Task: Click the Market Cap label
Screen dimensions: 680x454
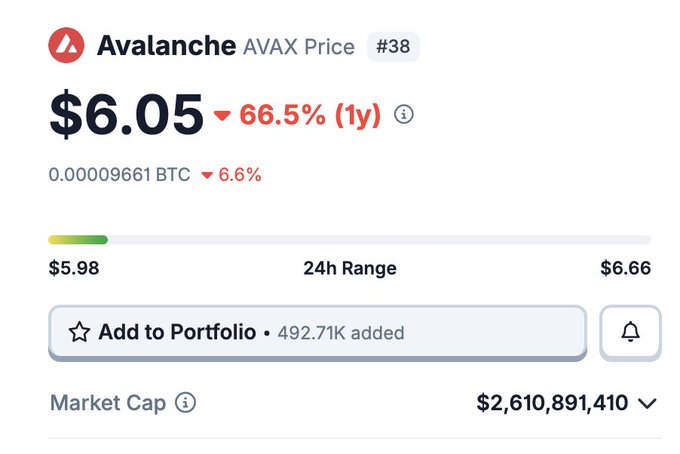Action: pyautogui.click(x=108, y=403)
